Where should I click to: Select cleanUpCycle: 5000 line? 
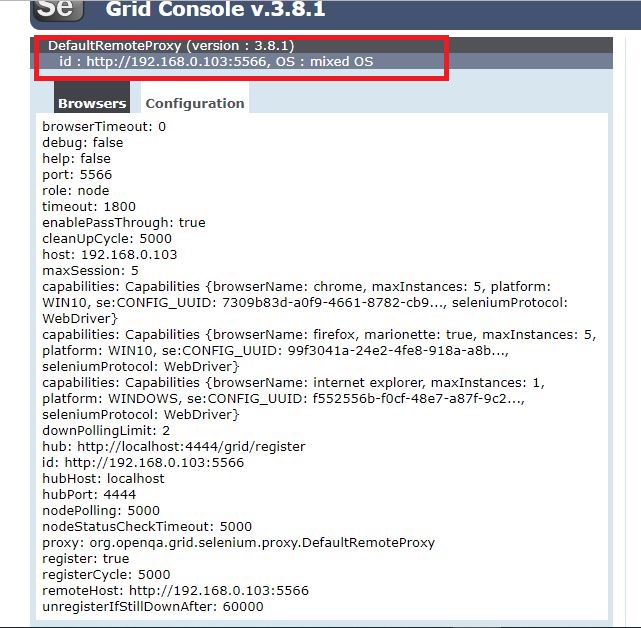pyautogui.click(x=107, y=238)
